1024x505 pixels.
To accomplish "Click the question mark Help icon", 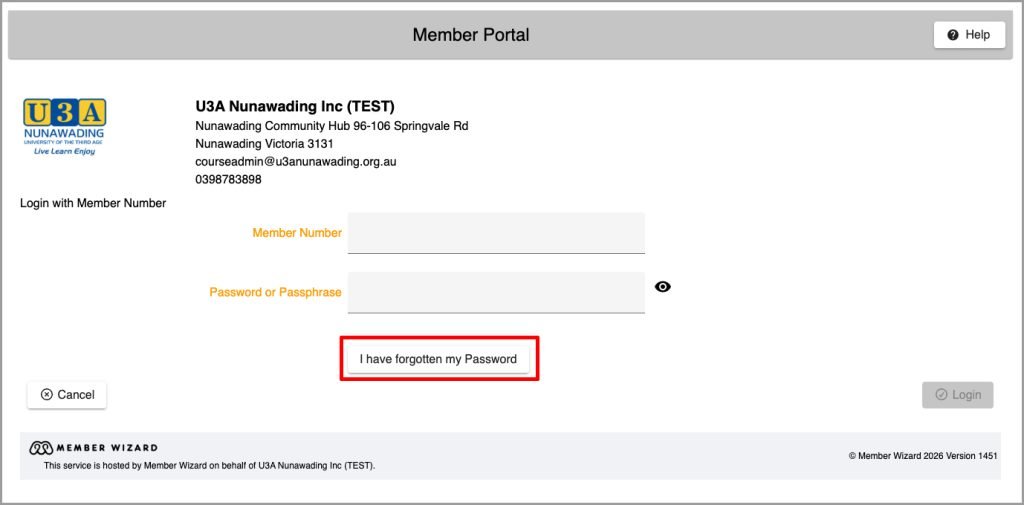I will point(953,35).
